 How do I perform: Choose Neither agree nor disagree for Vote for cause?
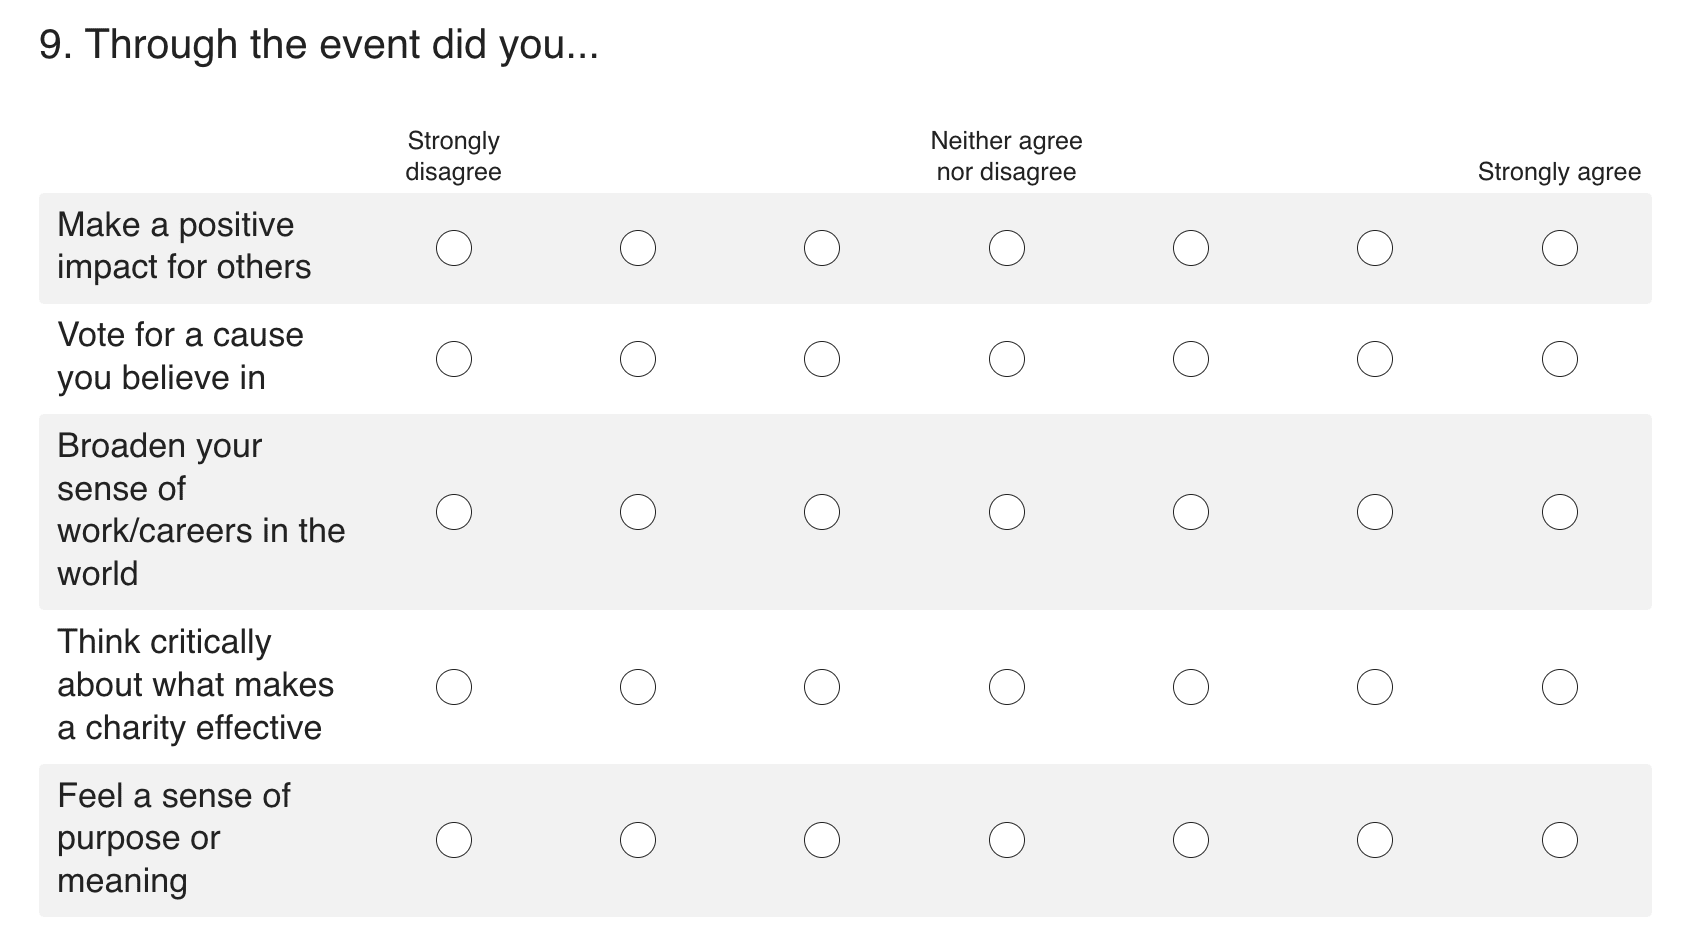pos(1006,359)
